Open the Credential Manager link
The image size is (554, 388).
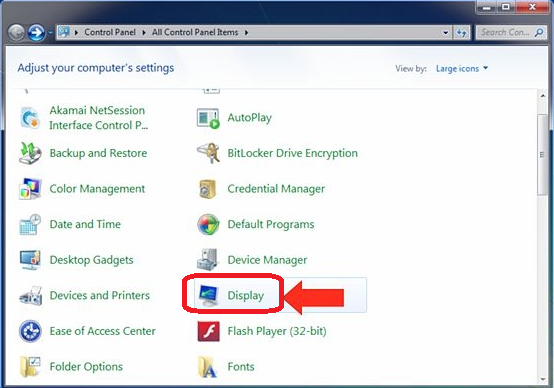(276, 189)
